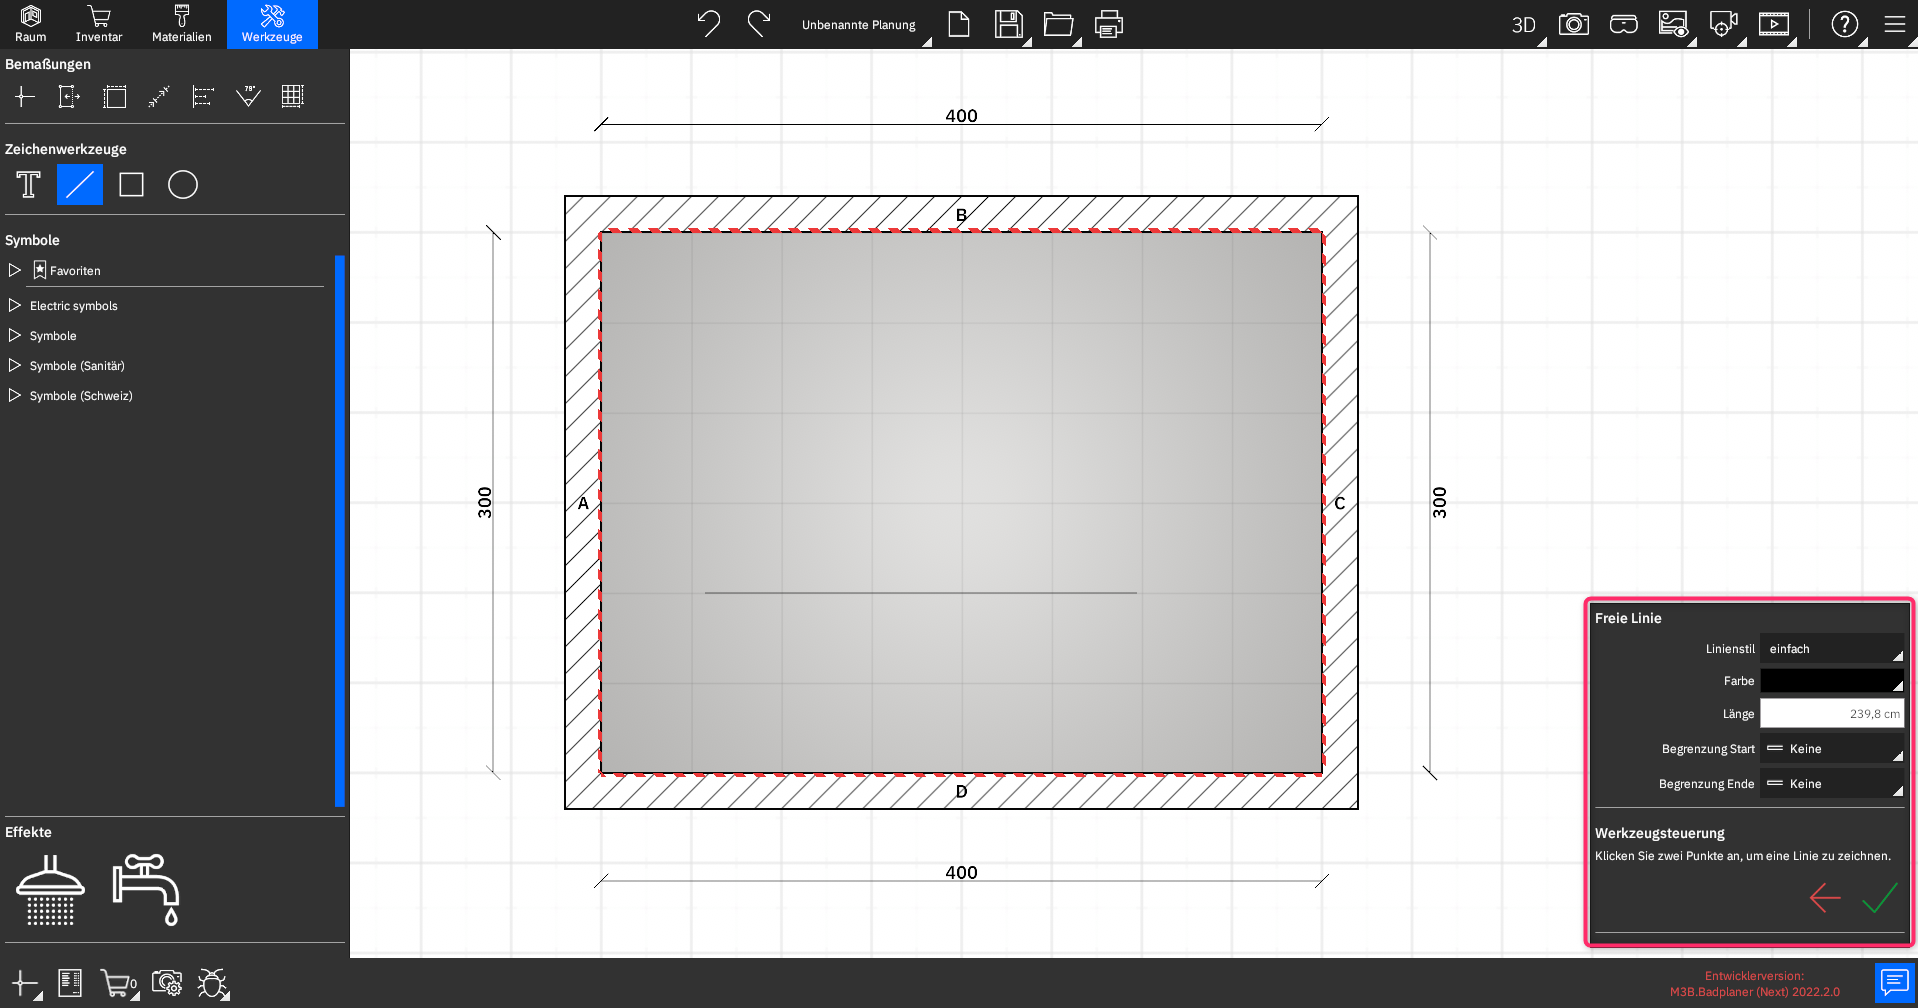Select the free line drawing tool
The height and width of the screenshot is (1008, 1918).
[x=80, y=185]
